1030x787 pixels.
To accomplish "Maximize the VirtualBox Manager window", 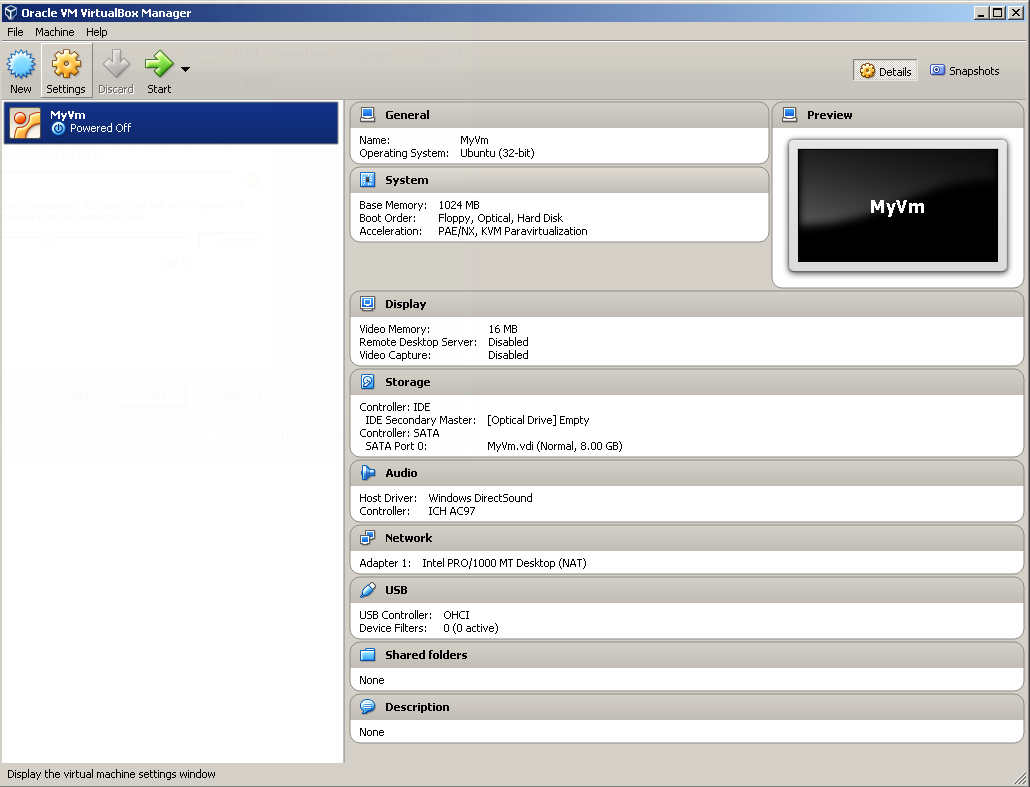I will (998, 12).
